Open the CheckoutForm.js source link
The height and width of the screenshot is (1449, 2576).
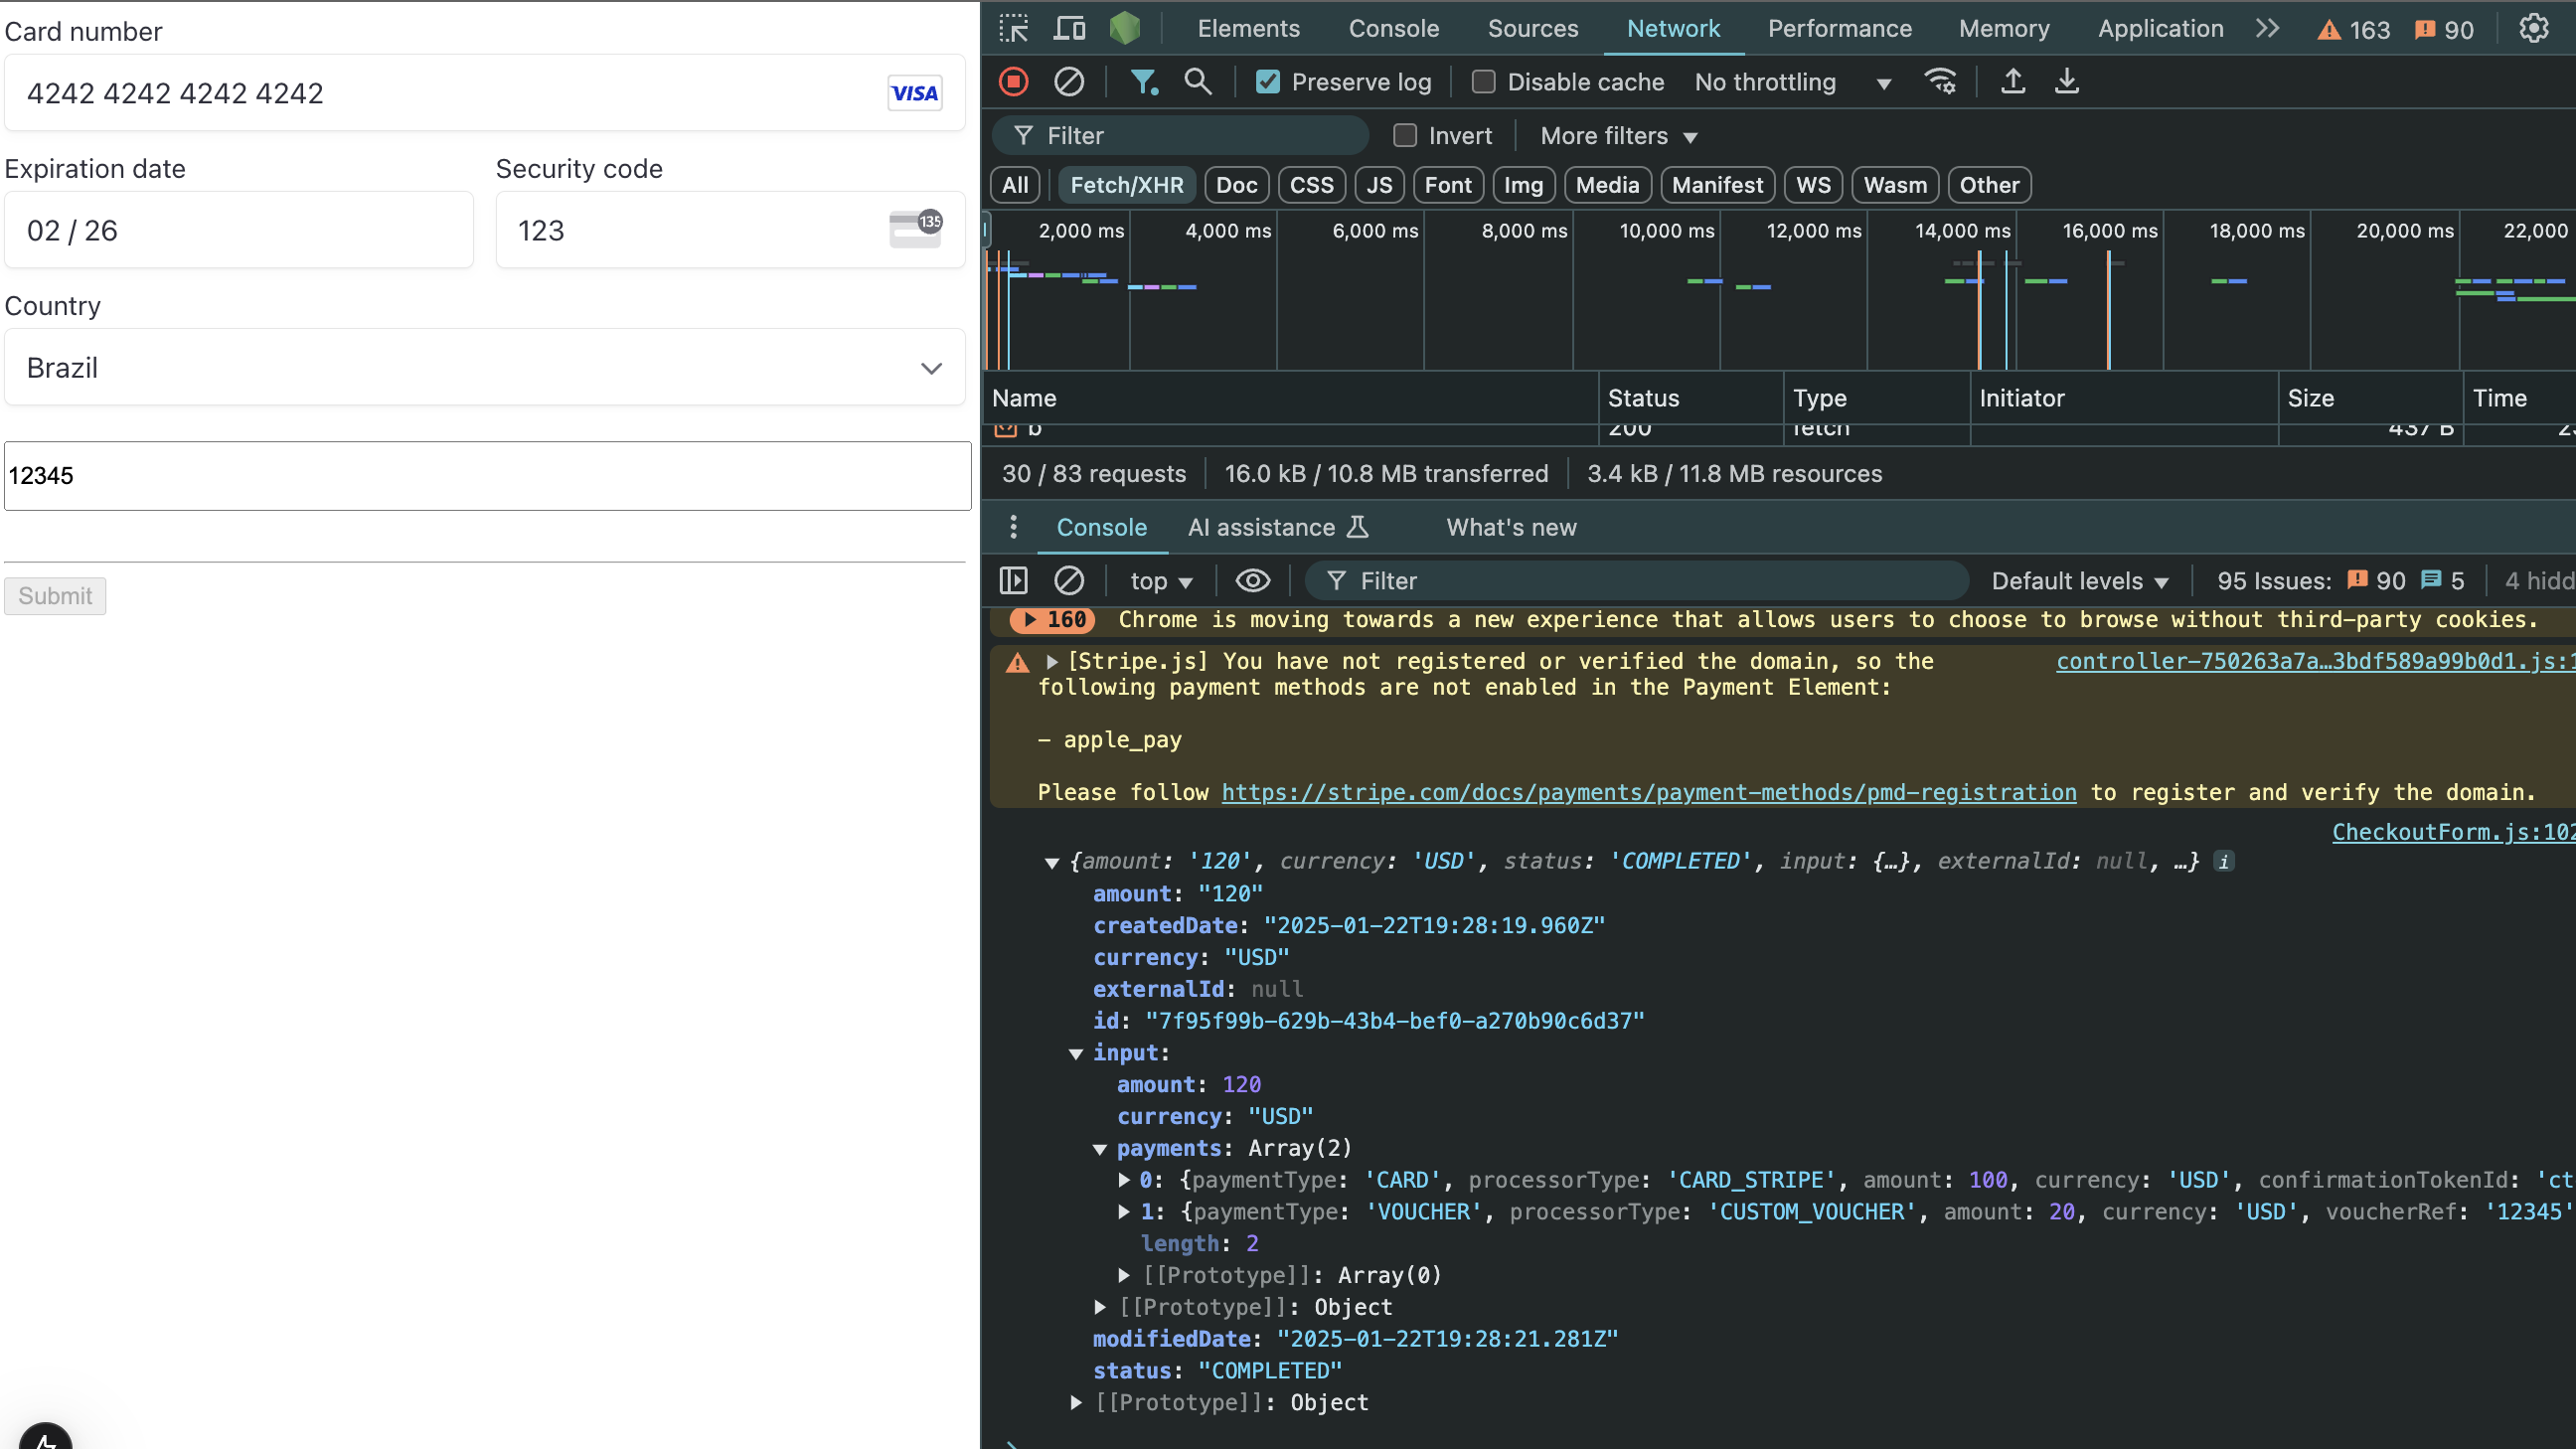pos(2453,832)
